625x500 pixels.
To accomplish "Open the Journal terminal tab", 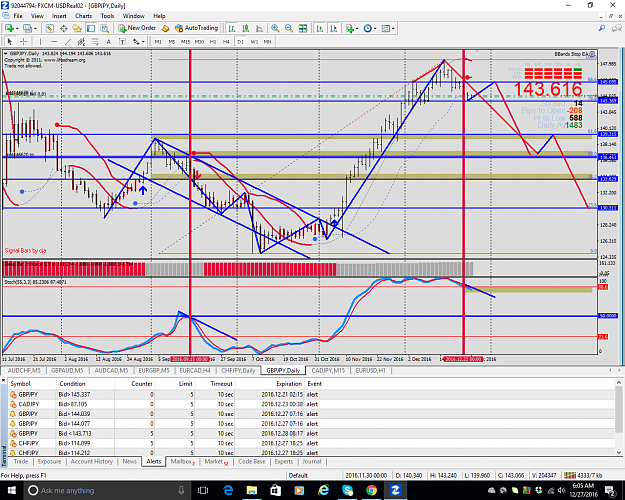I will (x=312, y=461).
